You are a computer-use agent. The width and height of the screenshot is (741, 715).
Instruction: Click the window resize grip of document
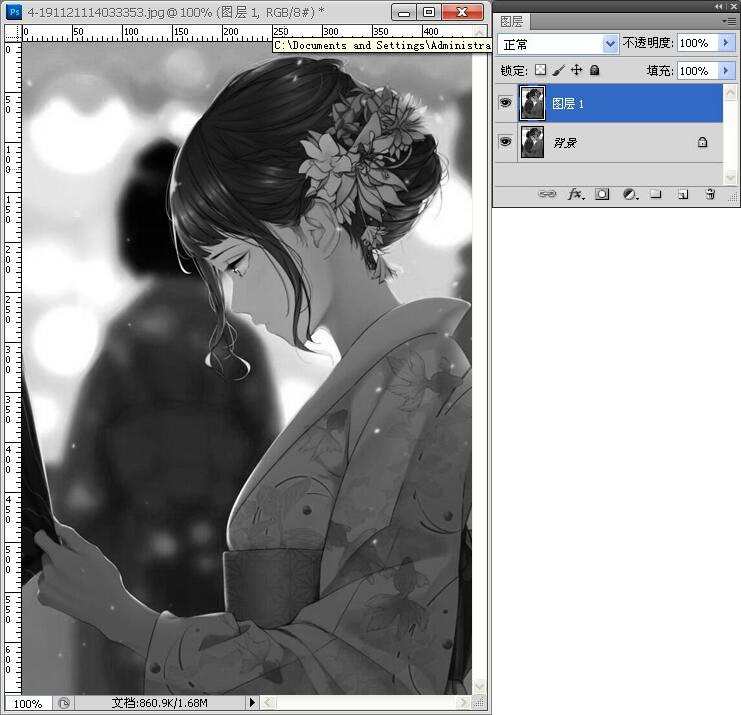(x=479, y=703)
